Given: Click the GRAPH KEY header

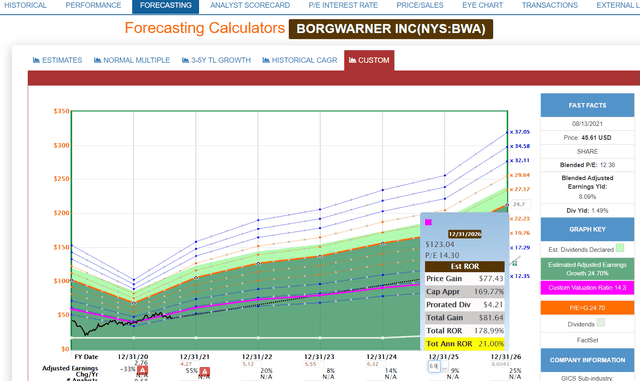Looking at the screenshot, I should coord(587,229).
